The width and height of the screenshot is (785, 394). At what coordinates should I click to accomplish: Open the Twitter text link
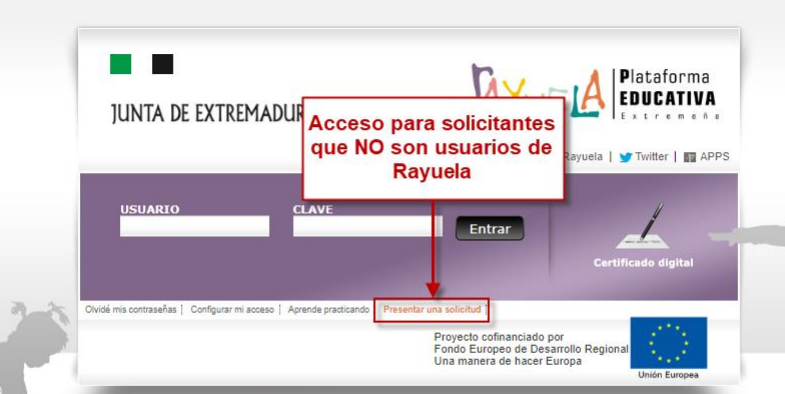tap(651, 157)
